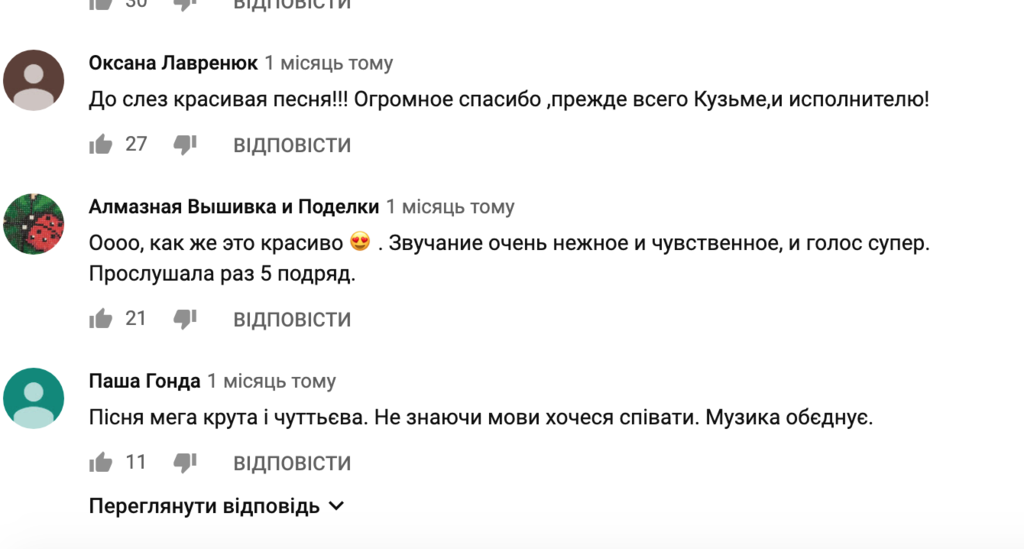This screenshot has width=1024, height=549.
Task: Like Оксана Лавренюк's comment
Action: click(x=101, y=145)
